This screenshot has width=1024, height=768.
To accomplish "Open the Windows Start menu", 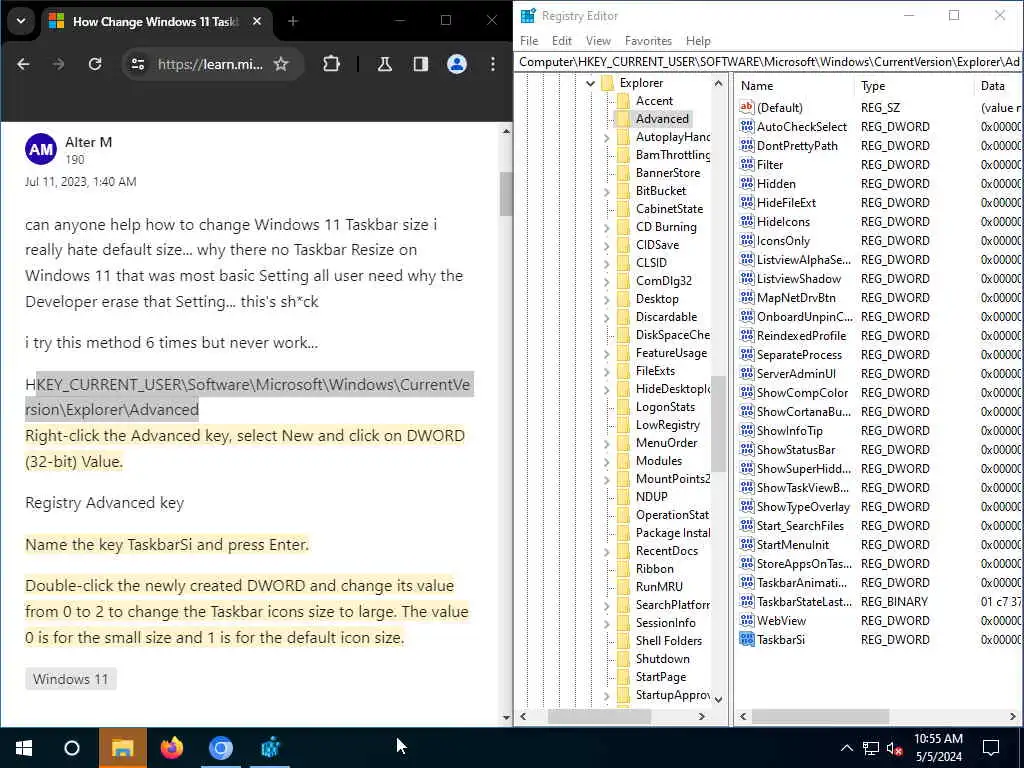I will tap(24, 748).
